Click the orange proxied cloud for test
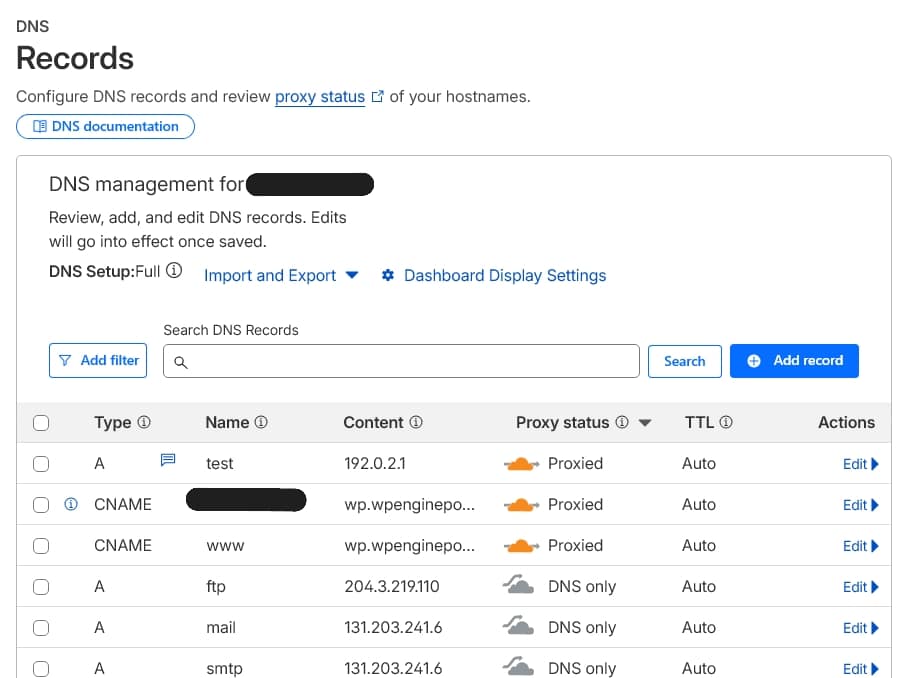921x678 pixels. (518, 464)
